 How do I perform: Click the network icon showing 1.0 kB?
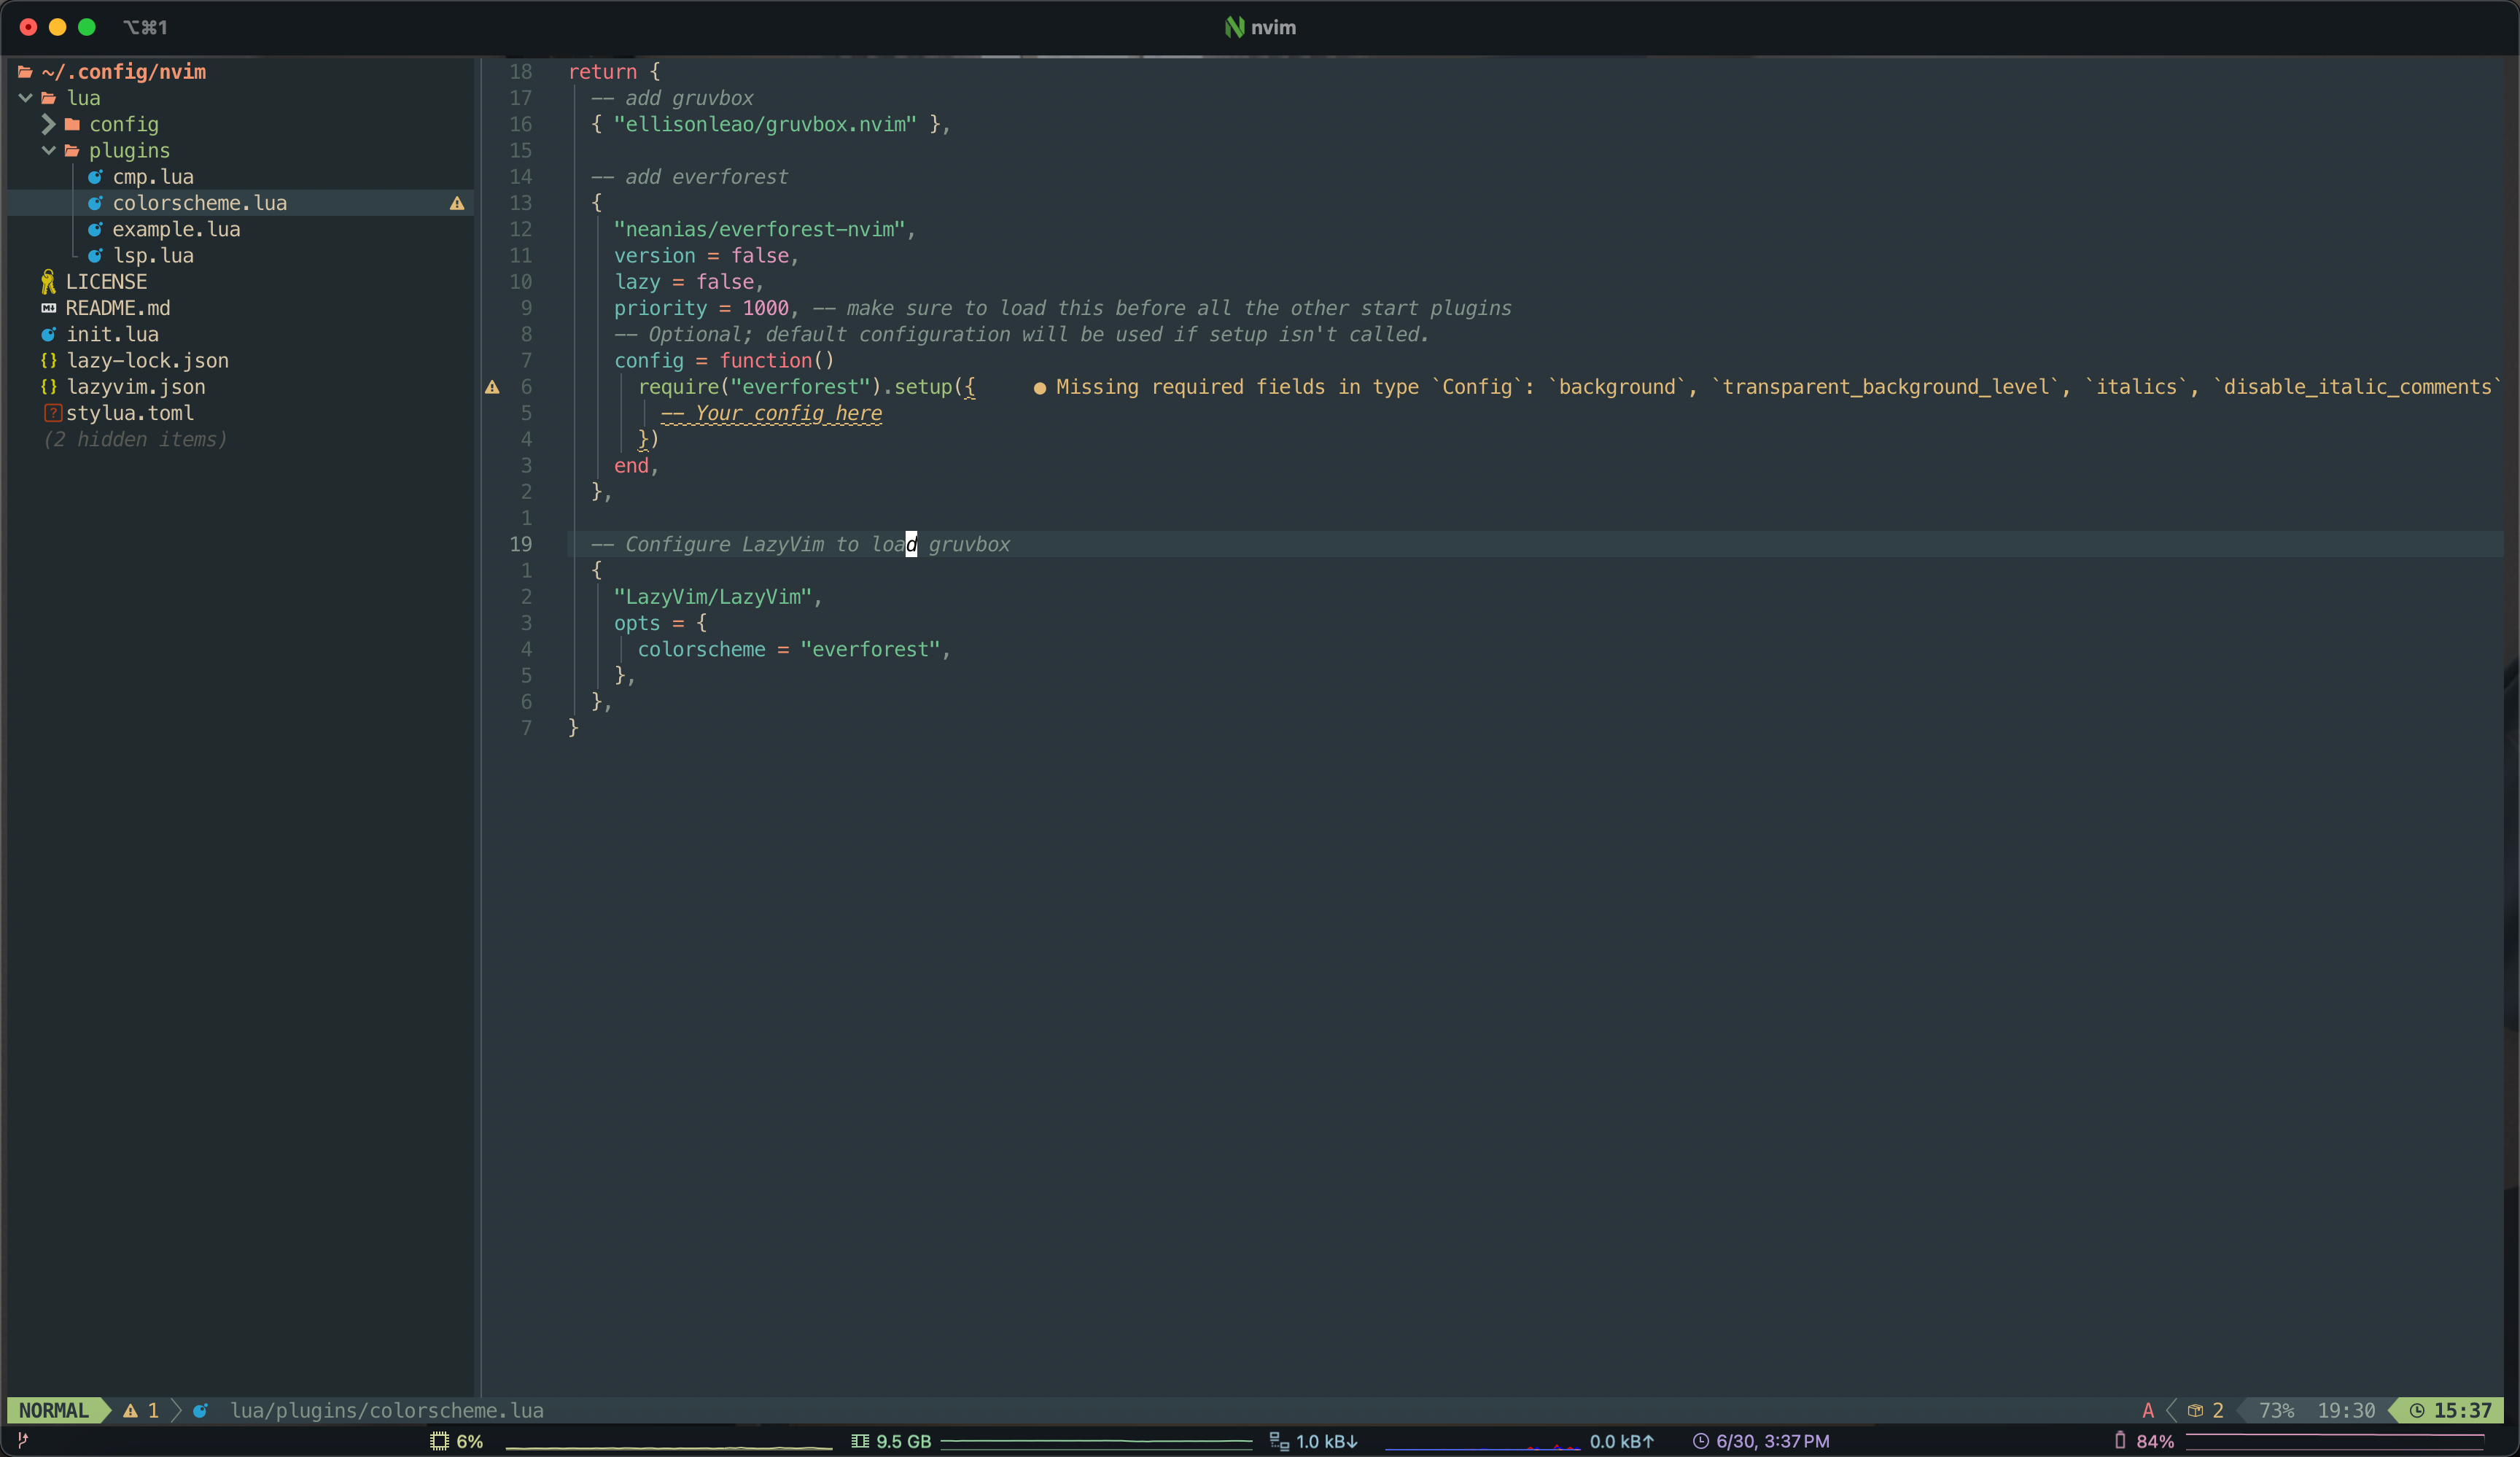coord(1278,1441)
